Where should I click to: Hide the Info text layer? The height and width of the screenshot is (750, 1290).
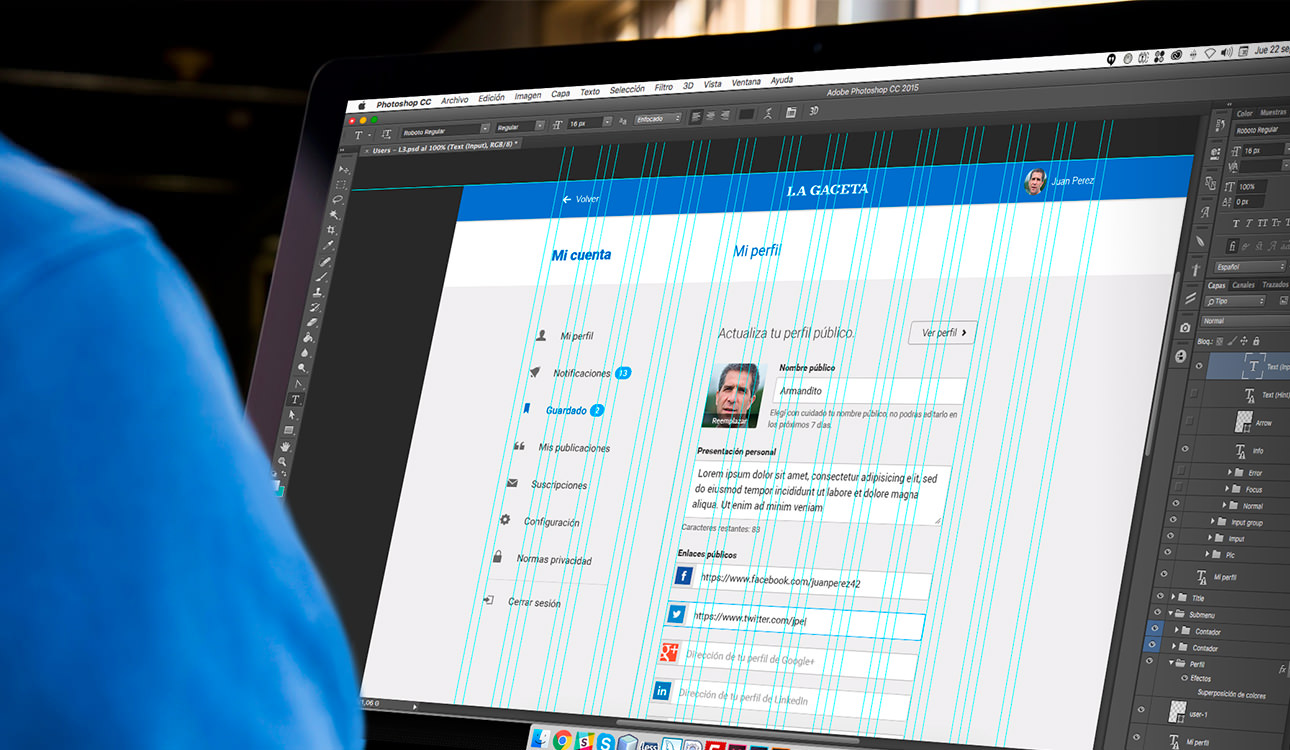tap(1187, 450)
